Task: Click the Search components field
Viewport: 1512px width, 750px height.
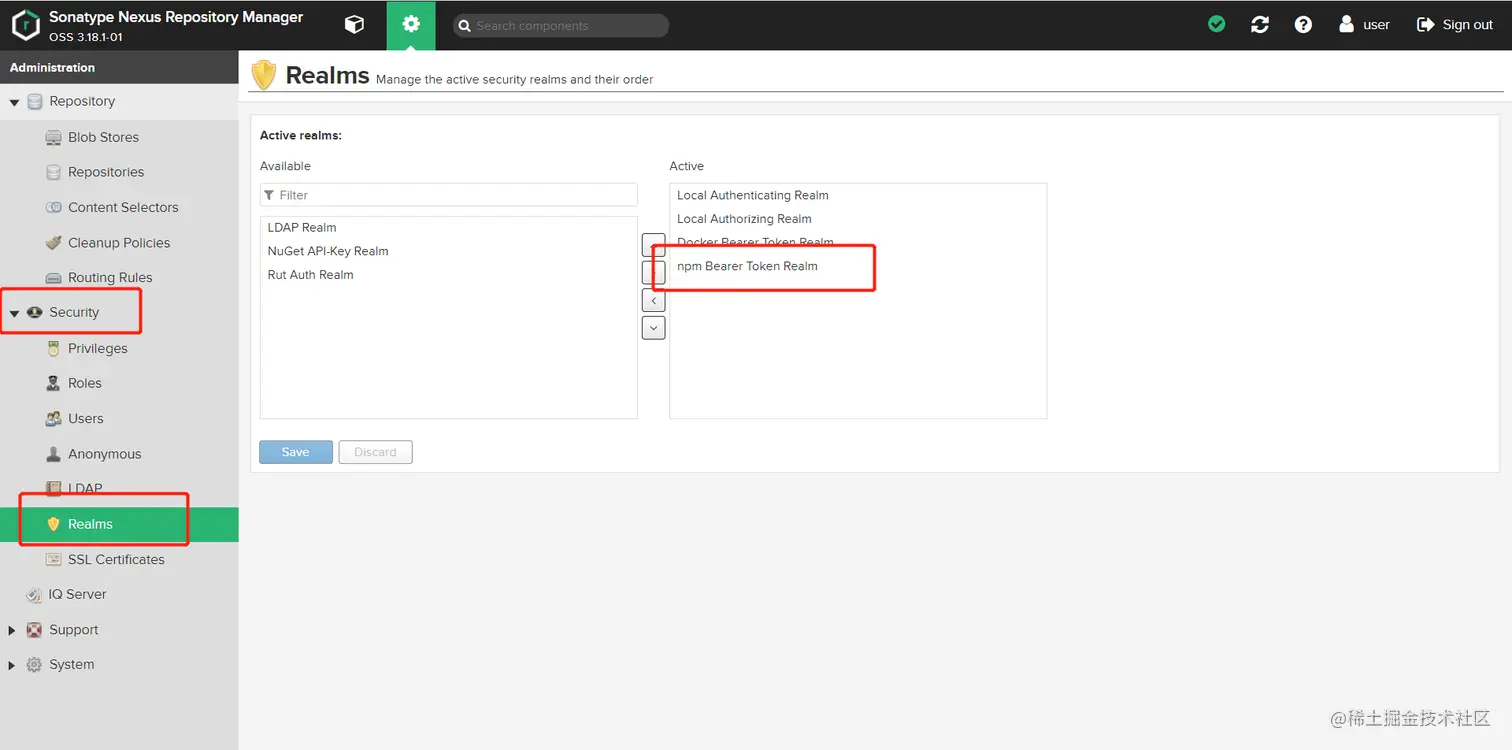Action: [561, 25]
